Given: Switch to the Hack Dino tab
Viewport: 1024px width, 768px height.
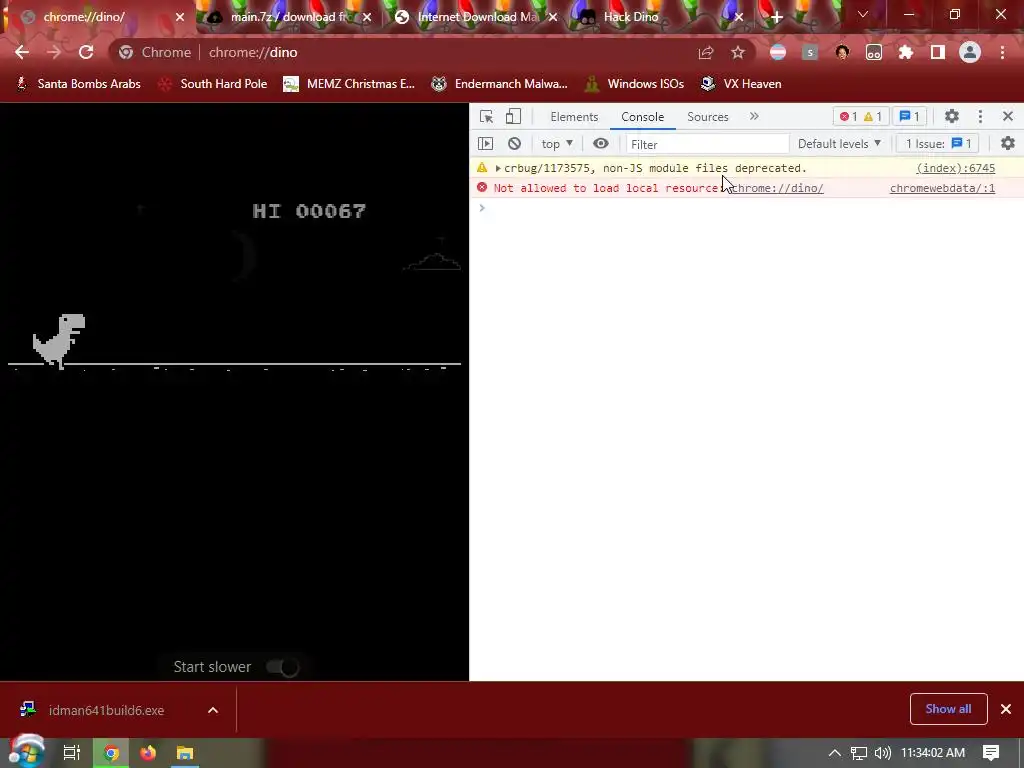Looking at the screenshot, I should click(662, 17).
